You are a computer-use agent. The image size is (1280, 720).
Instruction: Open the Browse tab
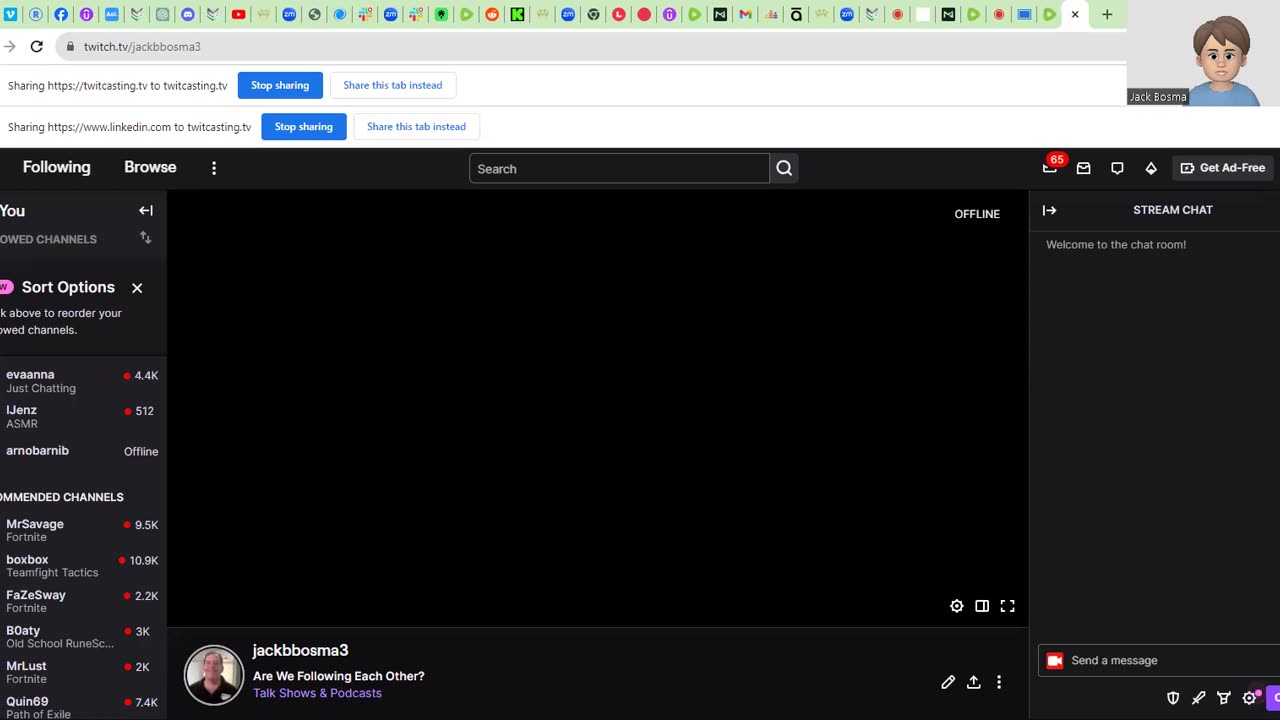(x=150, y=167)
